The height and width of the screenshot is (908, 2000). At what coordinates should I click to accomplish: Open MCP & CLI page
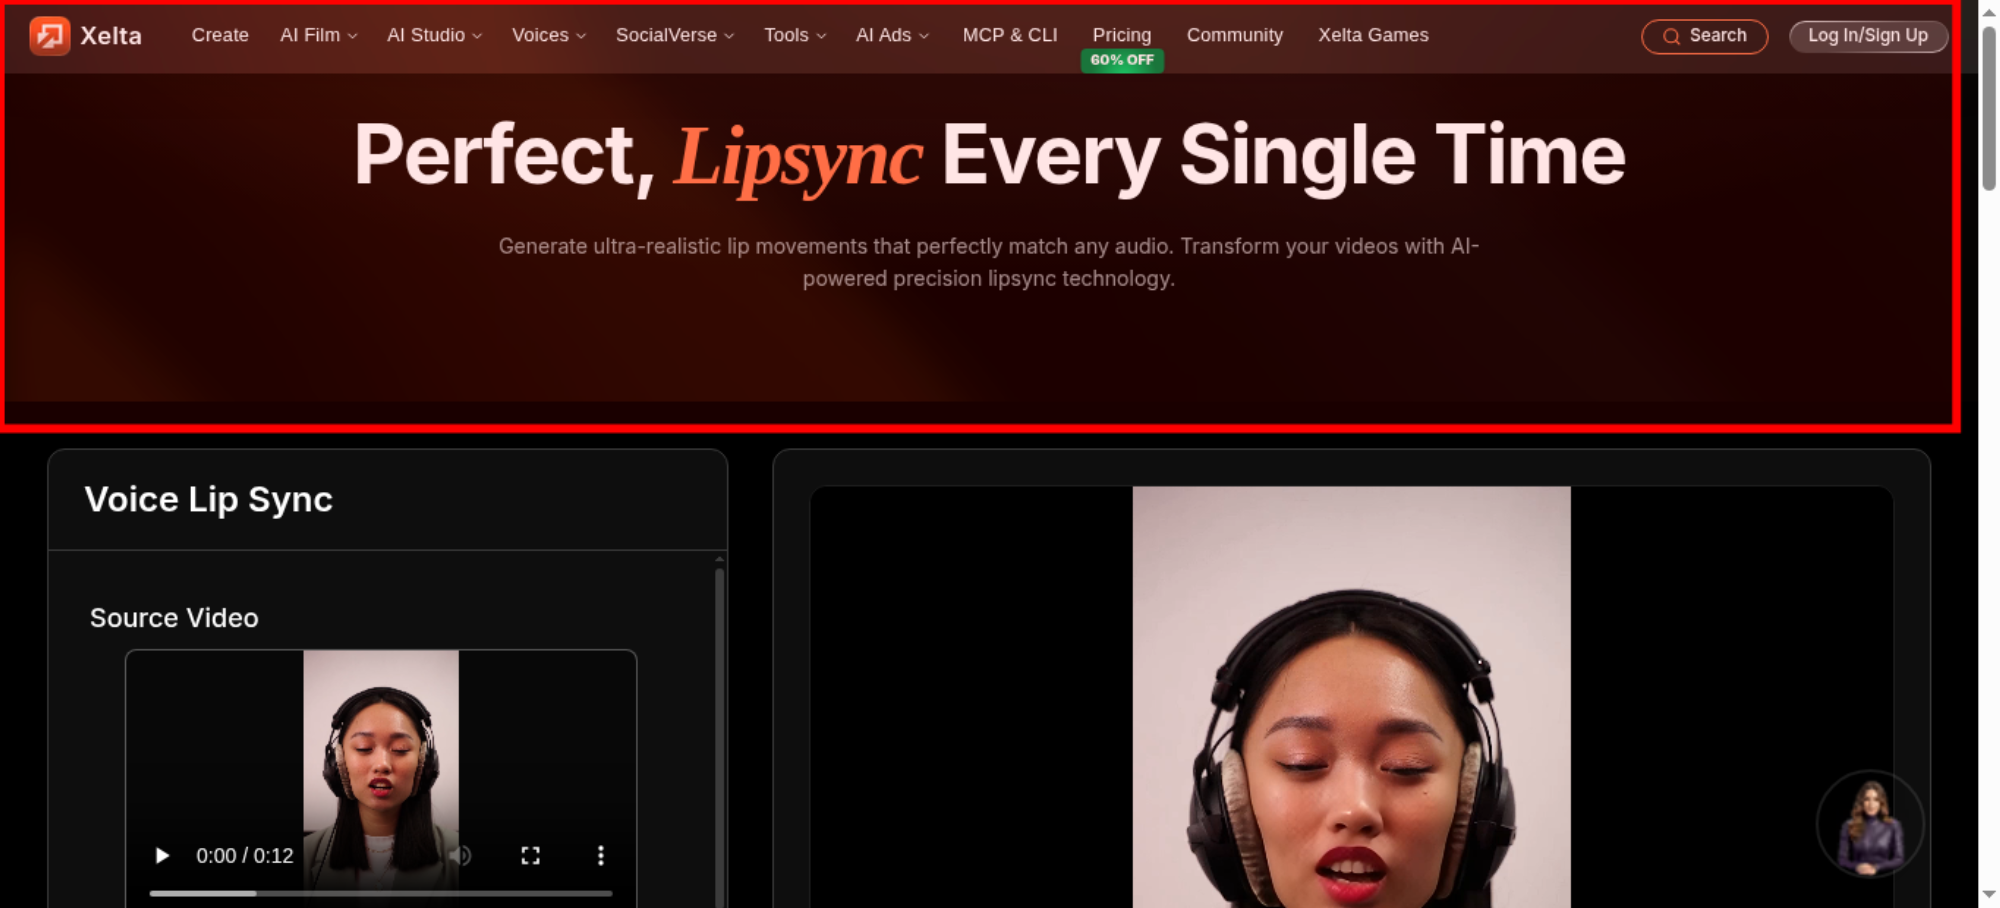point(1010,35)
